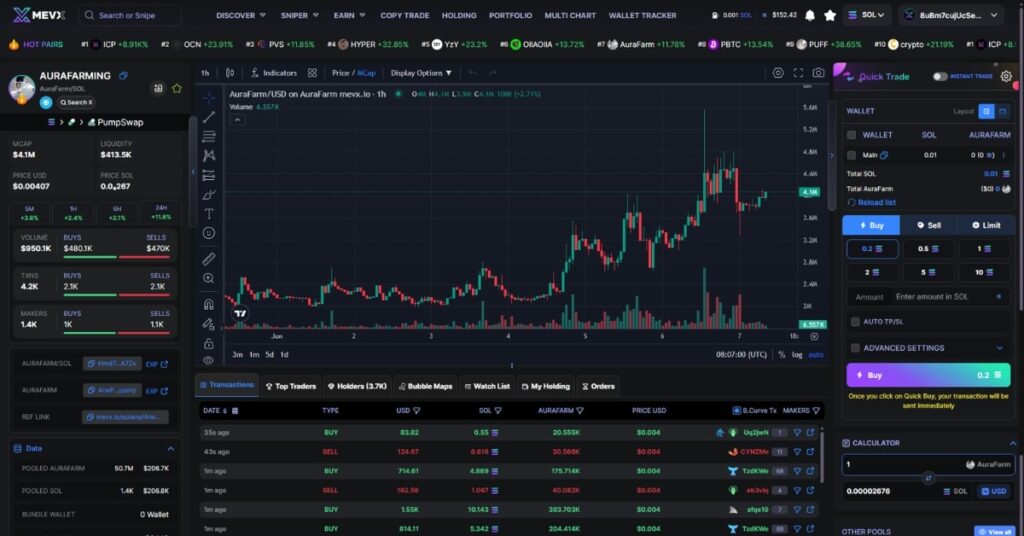Toggle log scale on chart
Screen dimensions: 1024x536
797,355
